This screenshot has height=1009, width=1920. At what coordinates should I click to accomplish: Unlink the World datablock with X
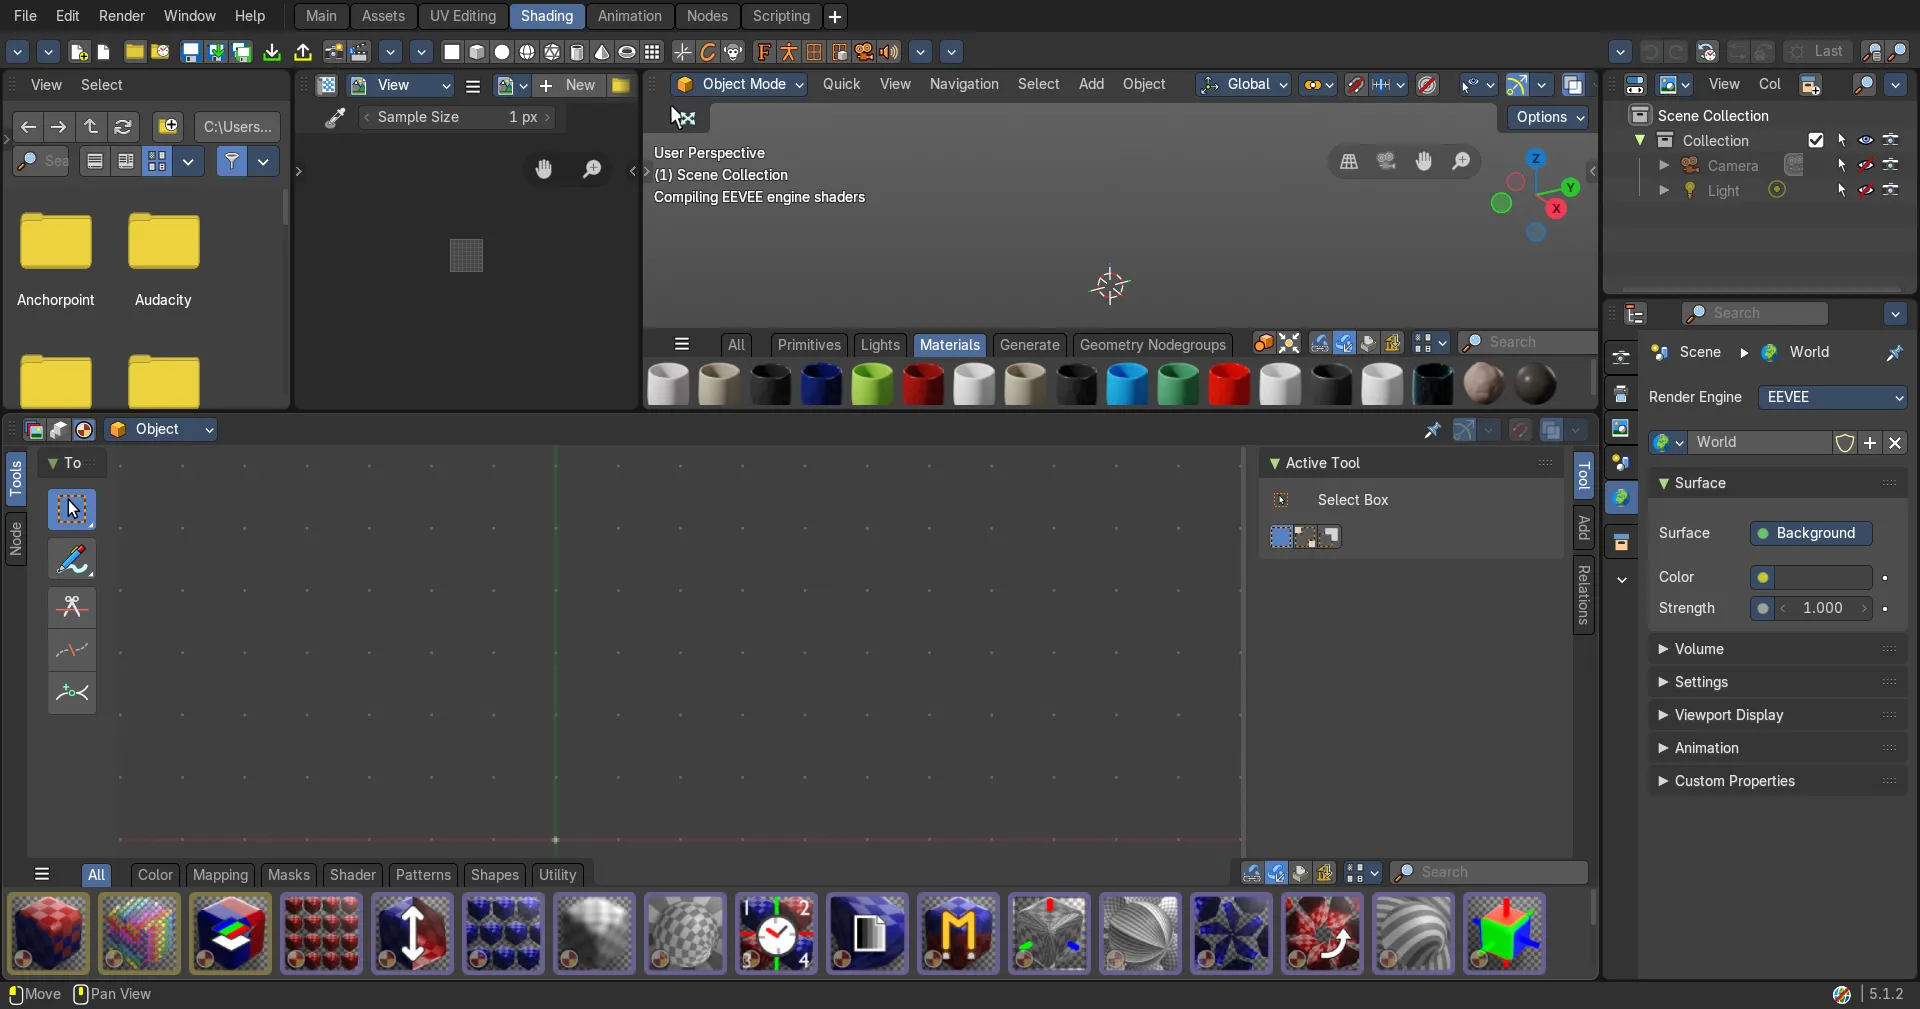click(x=1895, y=442)
